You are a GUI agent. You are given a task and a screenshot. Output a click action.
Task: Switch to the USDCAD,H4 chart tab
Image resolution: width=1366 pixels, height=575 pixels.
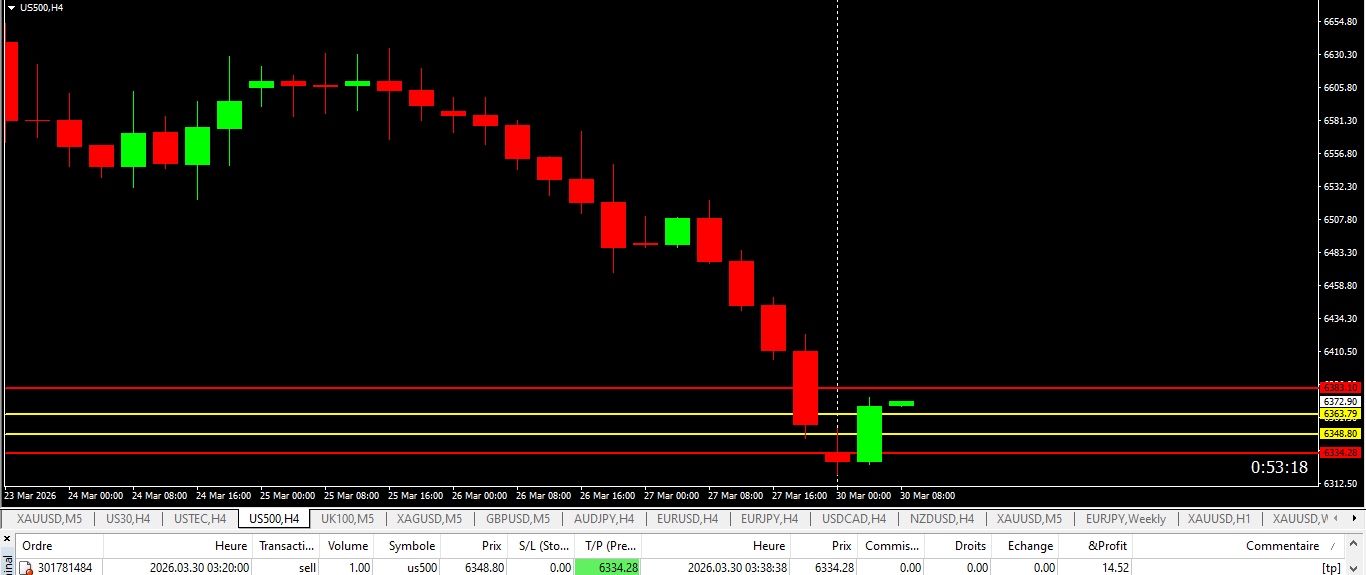point(854,519)
